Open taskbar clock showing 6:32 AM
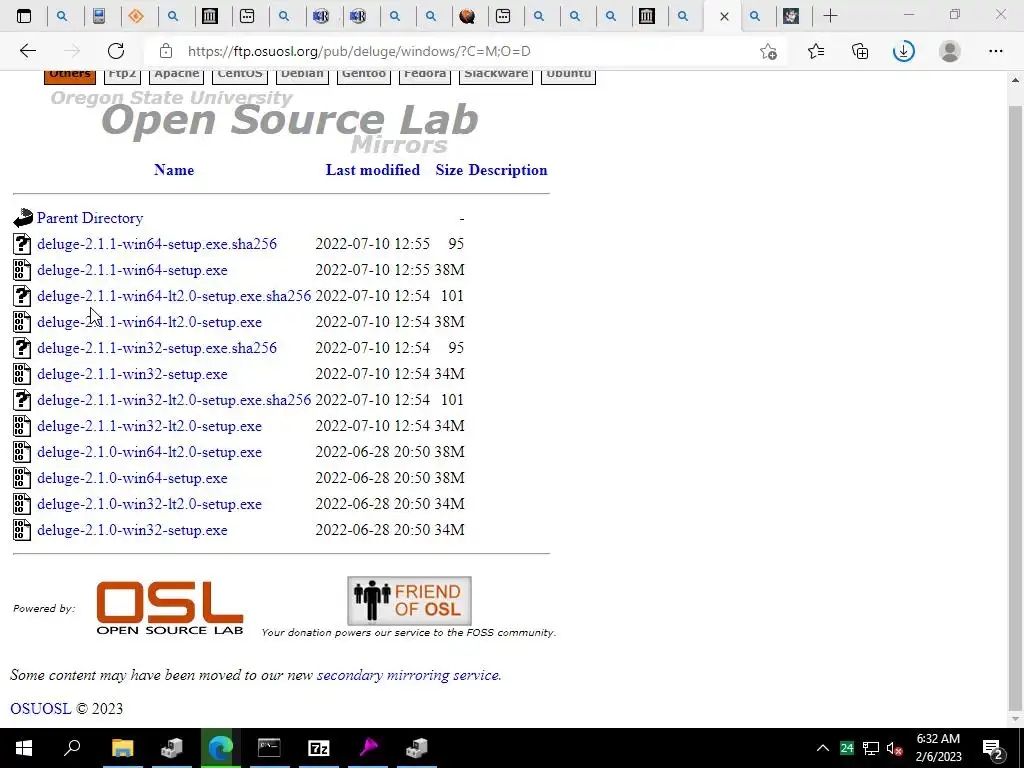Image resolution: width=1024 pixels, height=768 pixels. click(938, 748)
